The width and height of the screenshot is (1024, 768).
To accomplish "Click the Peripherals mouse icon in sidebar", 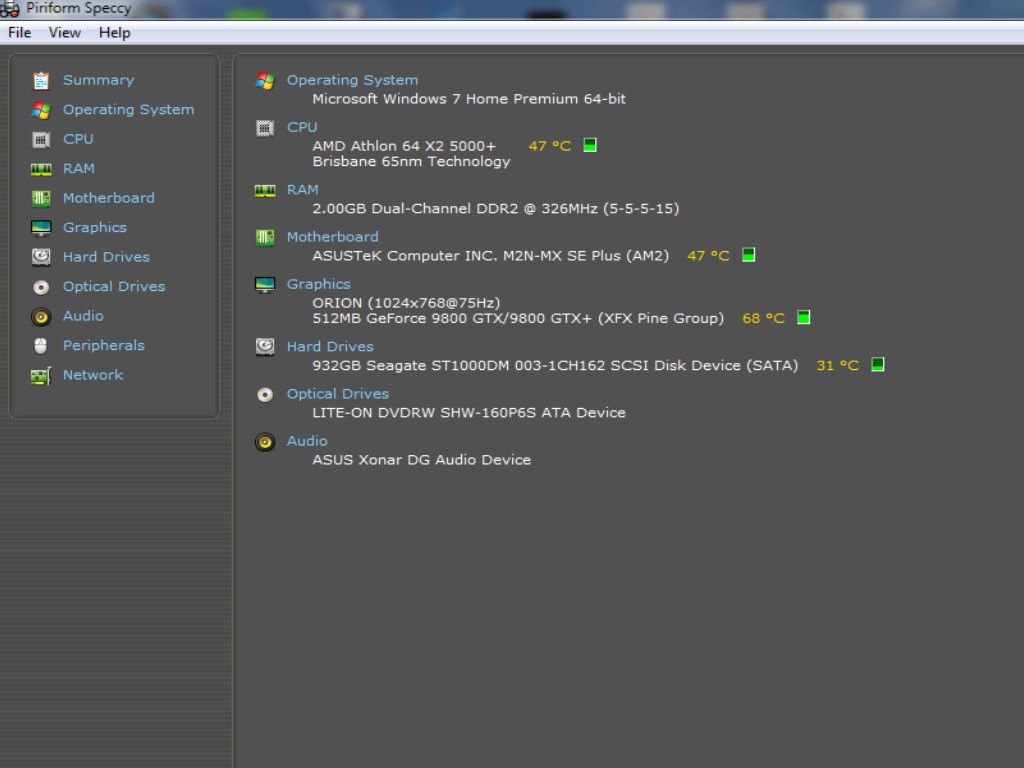I will click(x=41, y=346).
